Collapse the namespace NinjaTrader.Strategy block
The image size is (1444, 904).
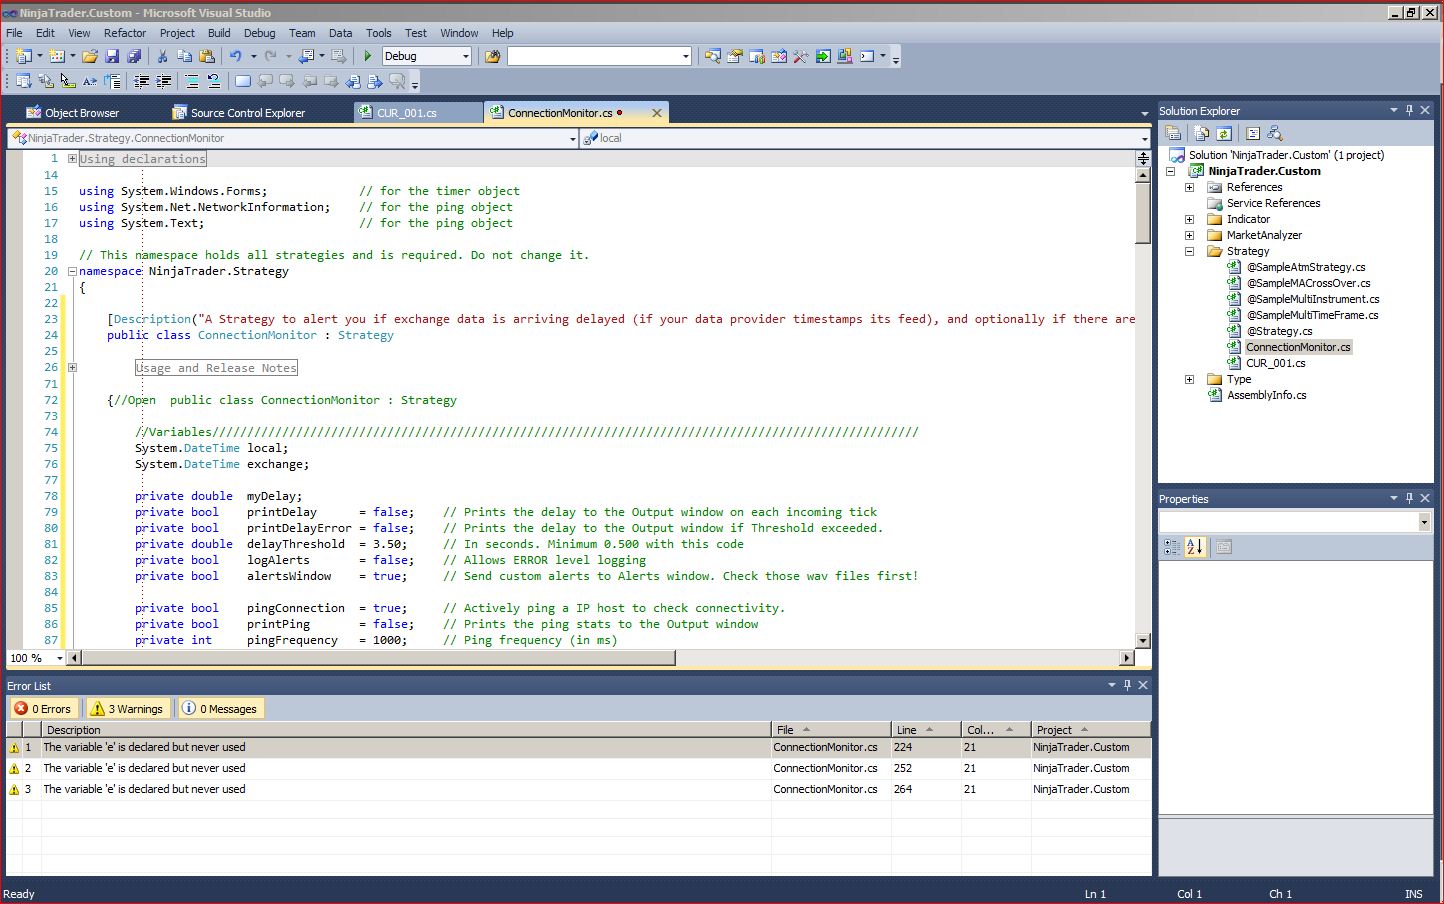pyautogui.click(x=72, y=271)
